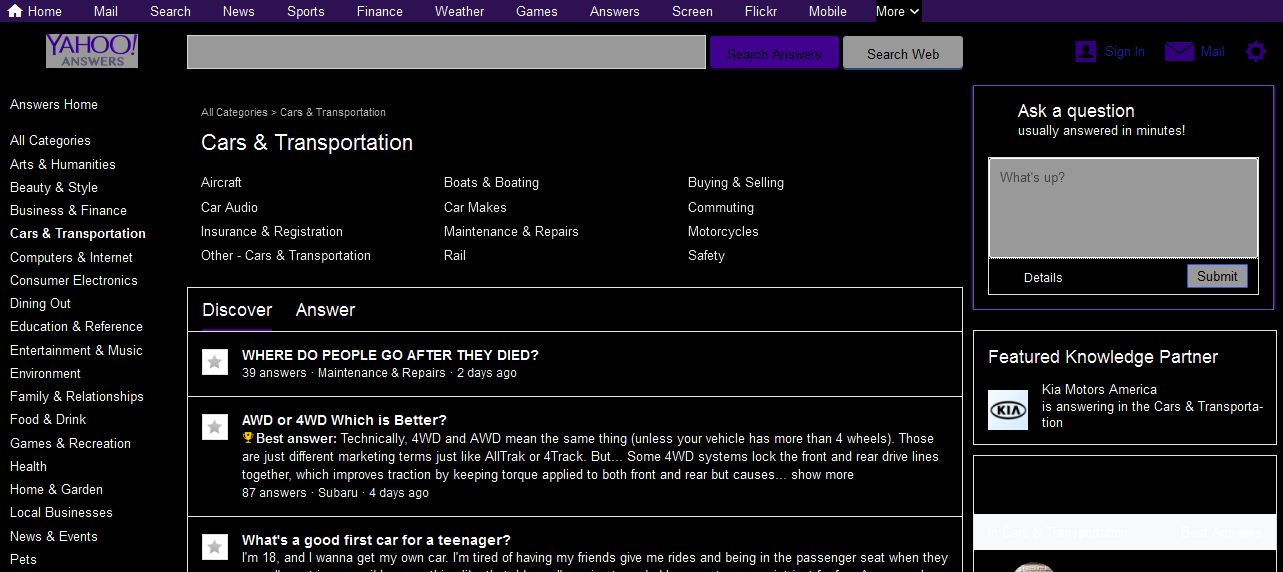
Task: Open the settings gear icon
Action: [1256, 51]
